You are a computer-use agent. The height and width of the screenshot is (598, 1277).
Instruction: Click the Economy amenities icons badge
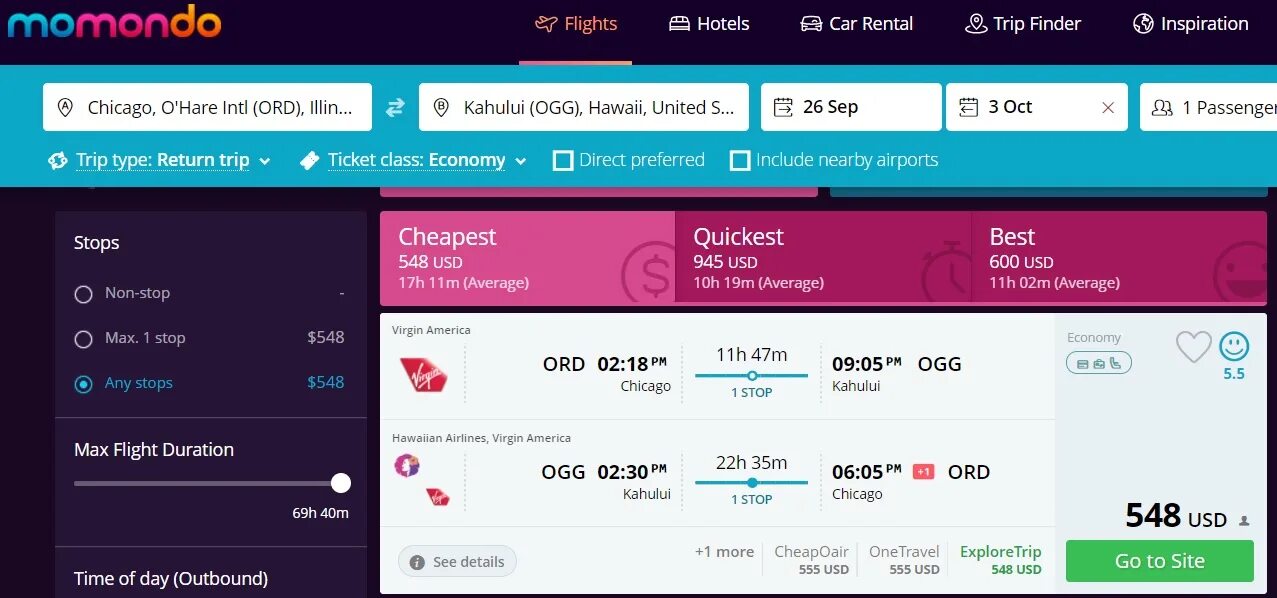pos(1098,363)
